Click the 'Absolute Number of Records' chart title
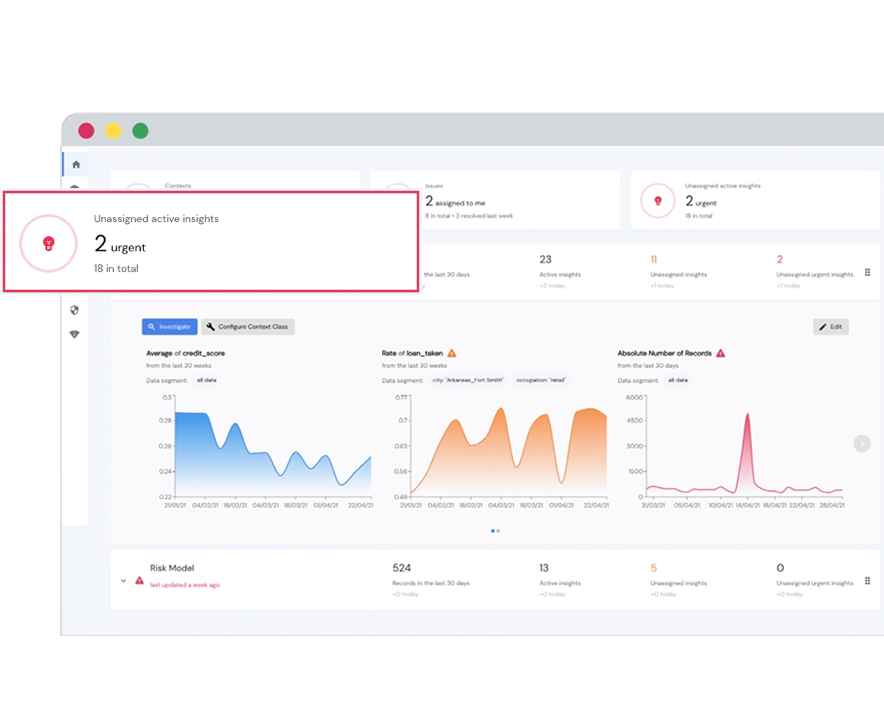Screen dimensions: 884x717 click(665, 353)
